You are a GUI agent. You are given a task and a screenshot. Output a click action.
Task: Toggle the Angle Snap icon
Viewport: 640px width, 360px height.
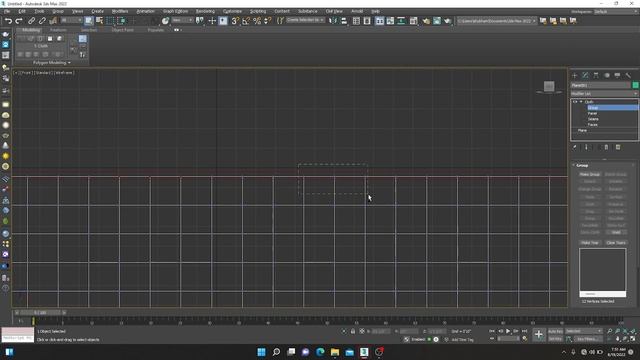click(x=246, y=21)
